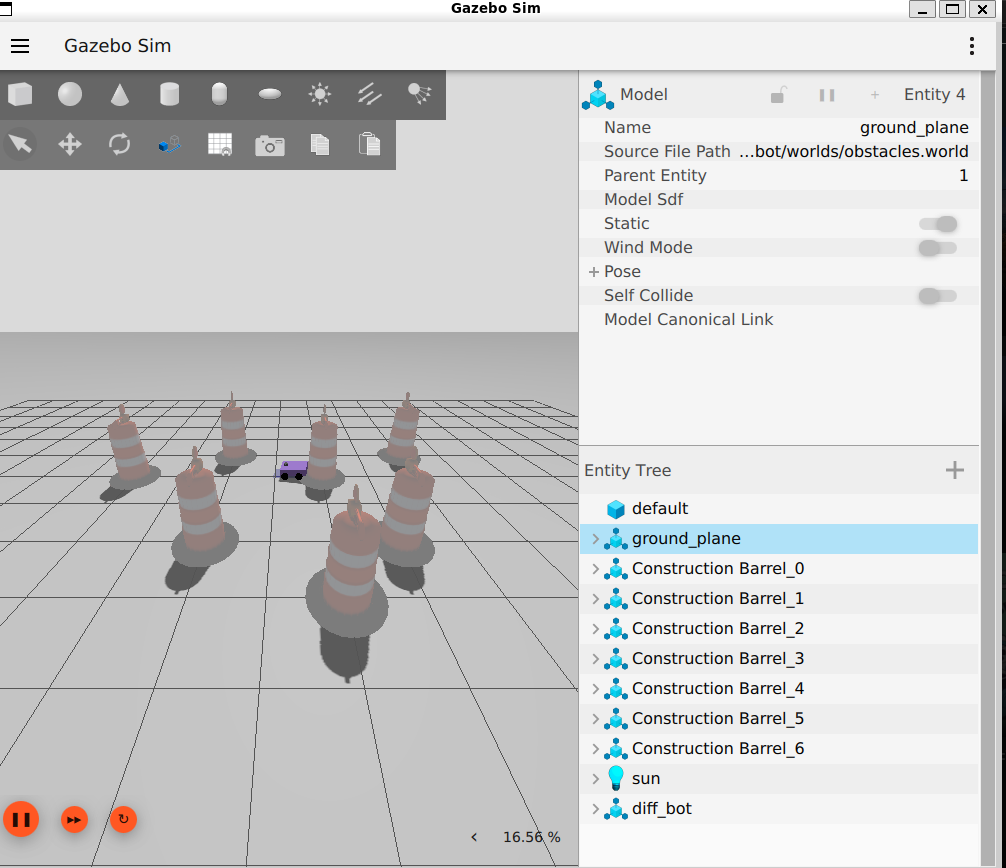Select the default world entity
The width and height of the screenshot is (1006, 868).
click(x=779, y=509)
